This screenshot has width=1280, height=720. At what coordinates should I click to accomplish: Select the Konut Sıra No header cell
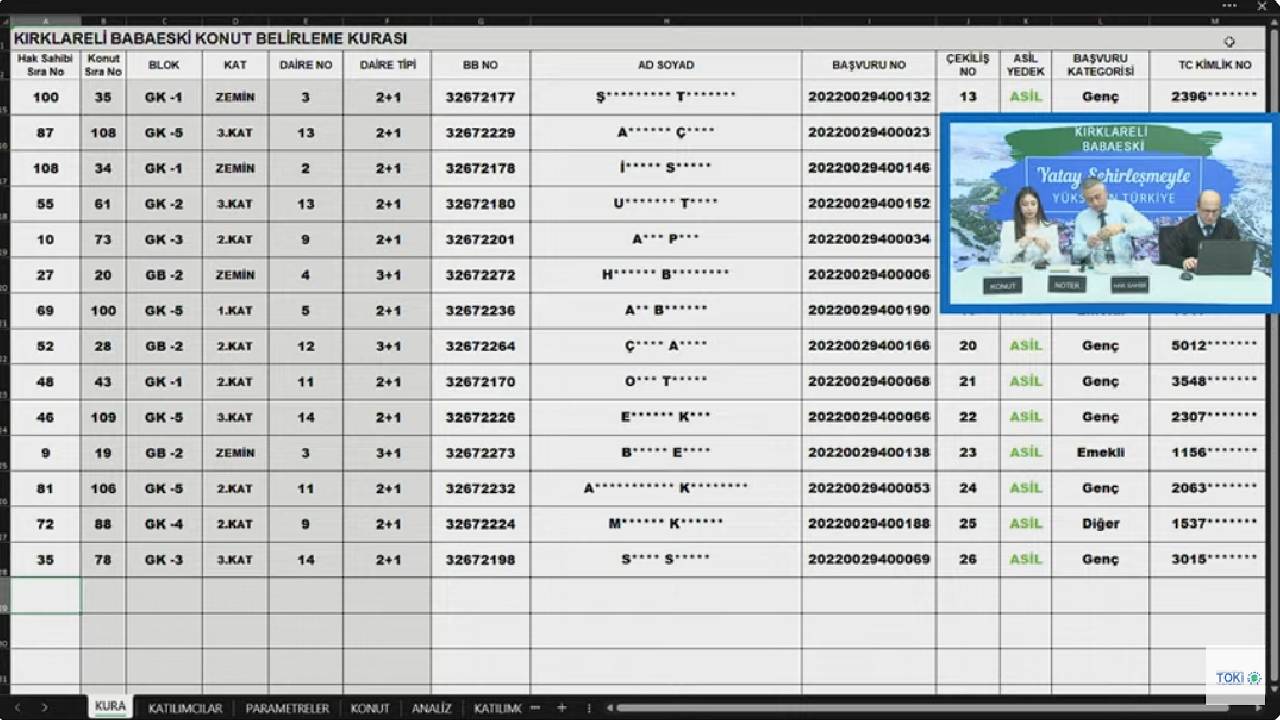[103, 65]
